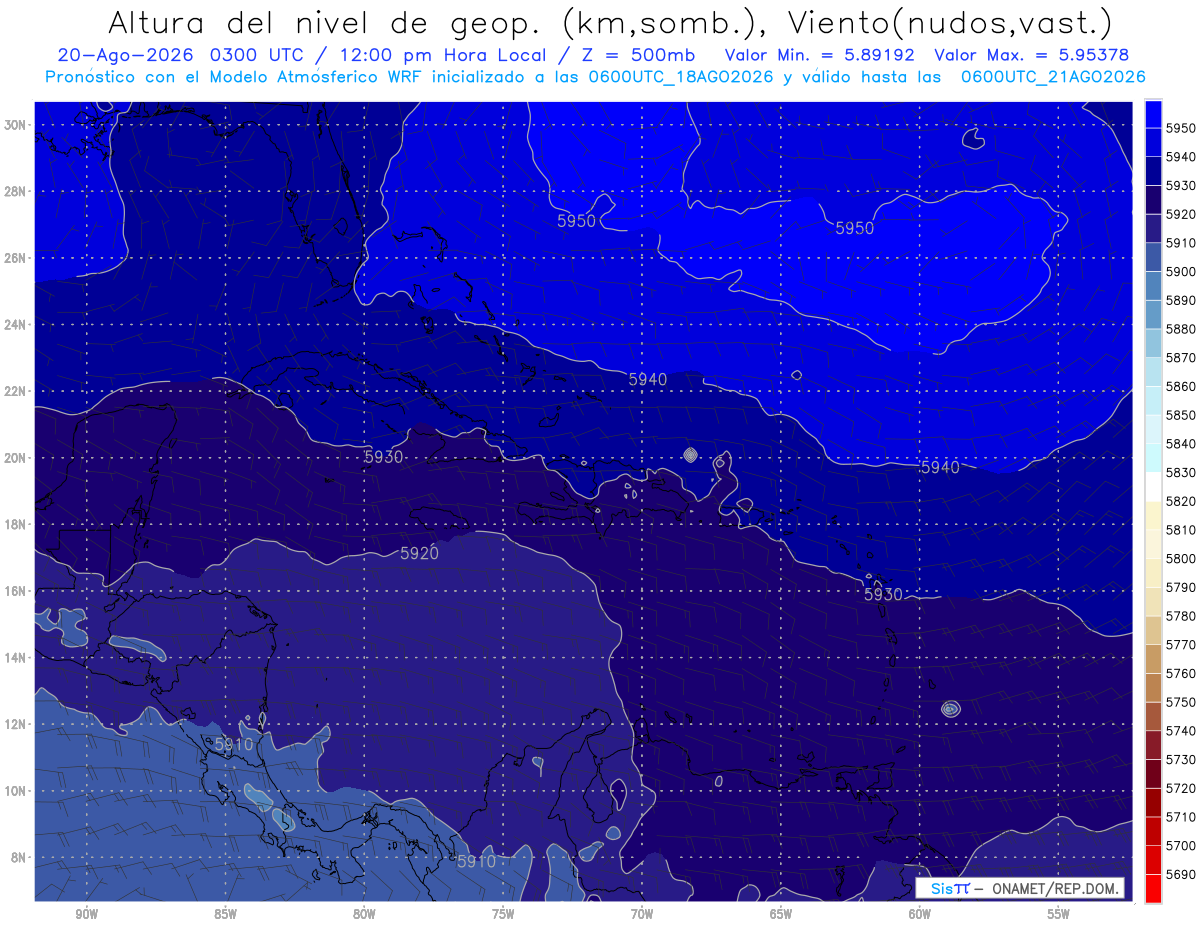The width and height of the screenshot is (1200, 927).
Task: Click the '0600UTC_21AGO2026' valid-until time
Action: [x=1054, y=77]
